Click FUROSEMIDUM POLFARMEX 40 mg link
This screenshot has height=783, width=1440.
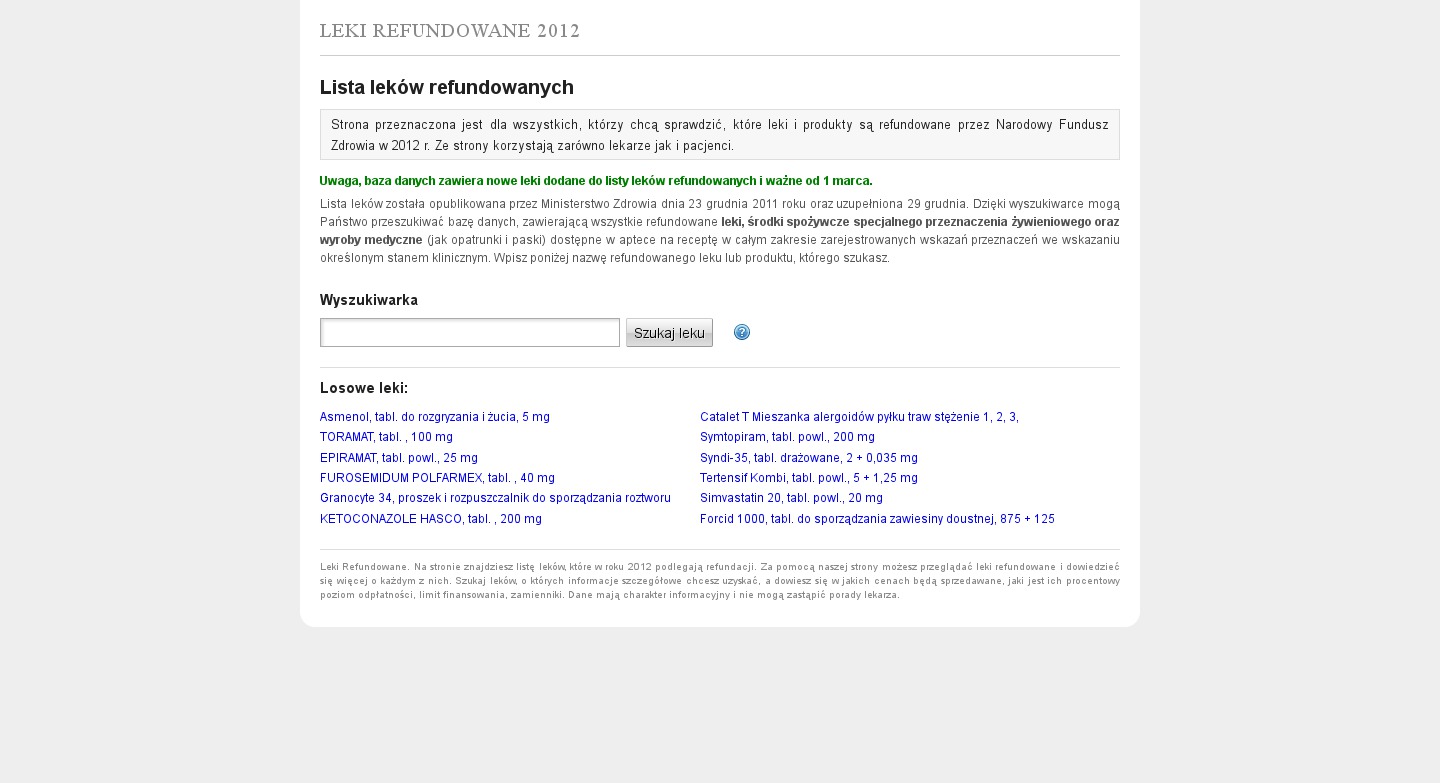(x=437, y=478)
